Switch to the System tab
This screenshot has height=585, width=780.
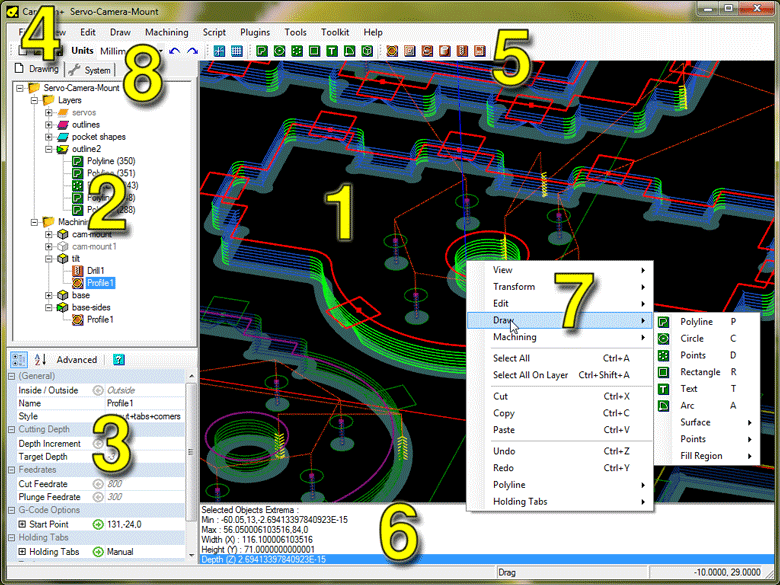pos(91,70)
